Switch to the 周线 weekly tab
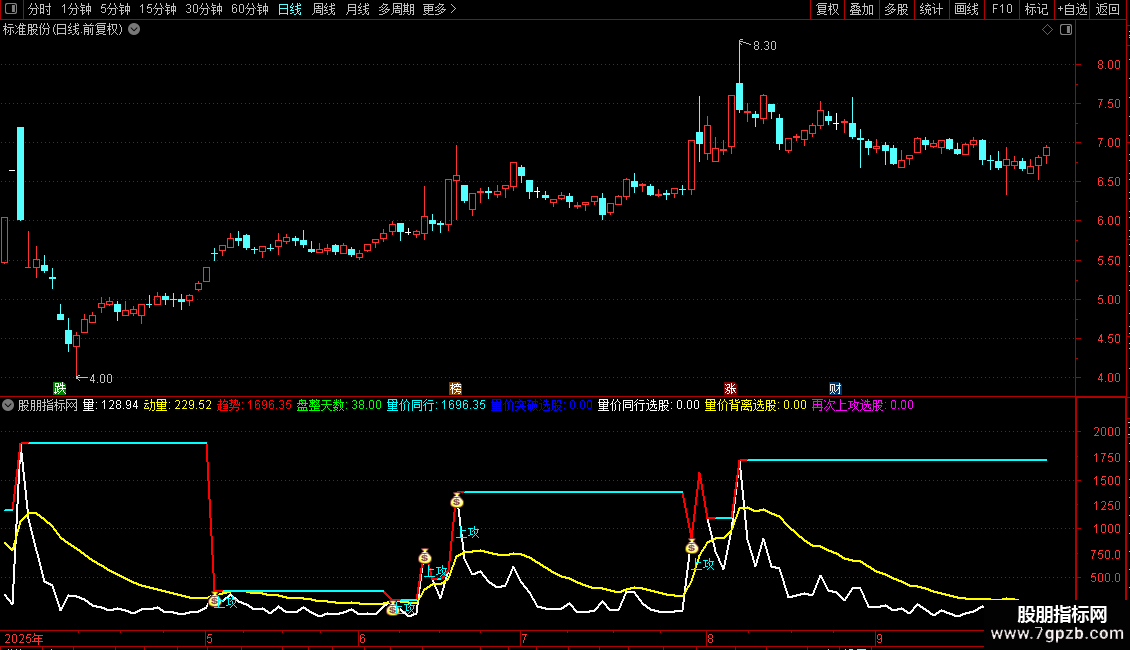The width and height of the screenshot is (1130, 650). (x=324, y=9)
